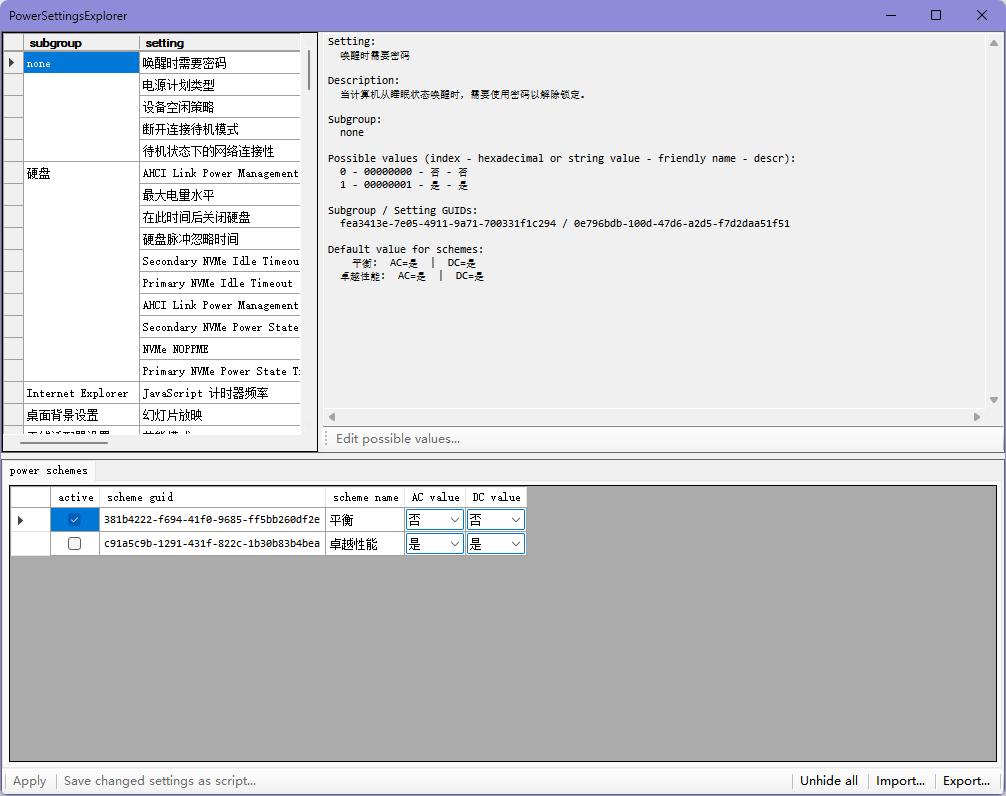Click Edit possible values toolbar item
This screenshot has width=1006, height=796.
click(397, 438)
